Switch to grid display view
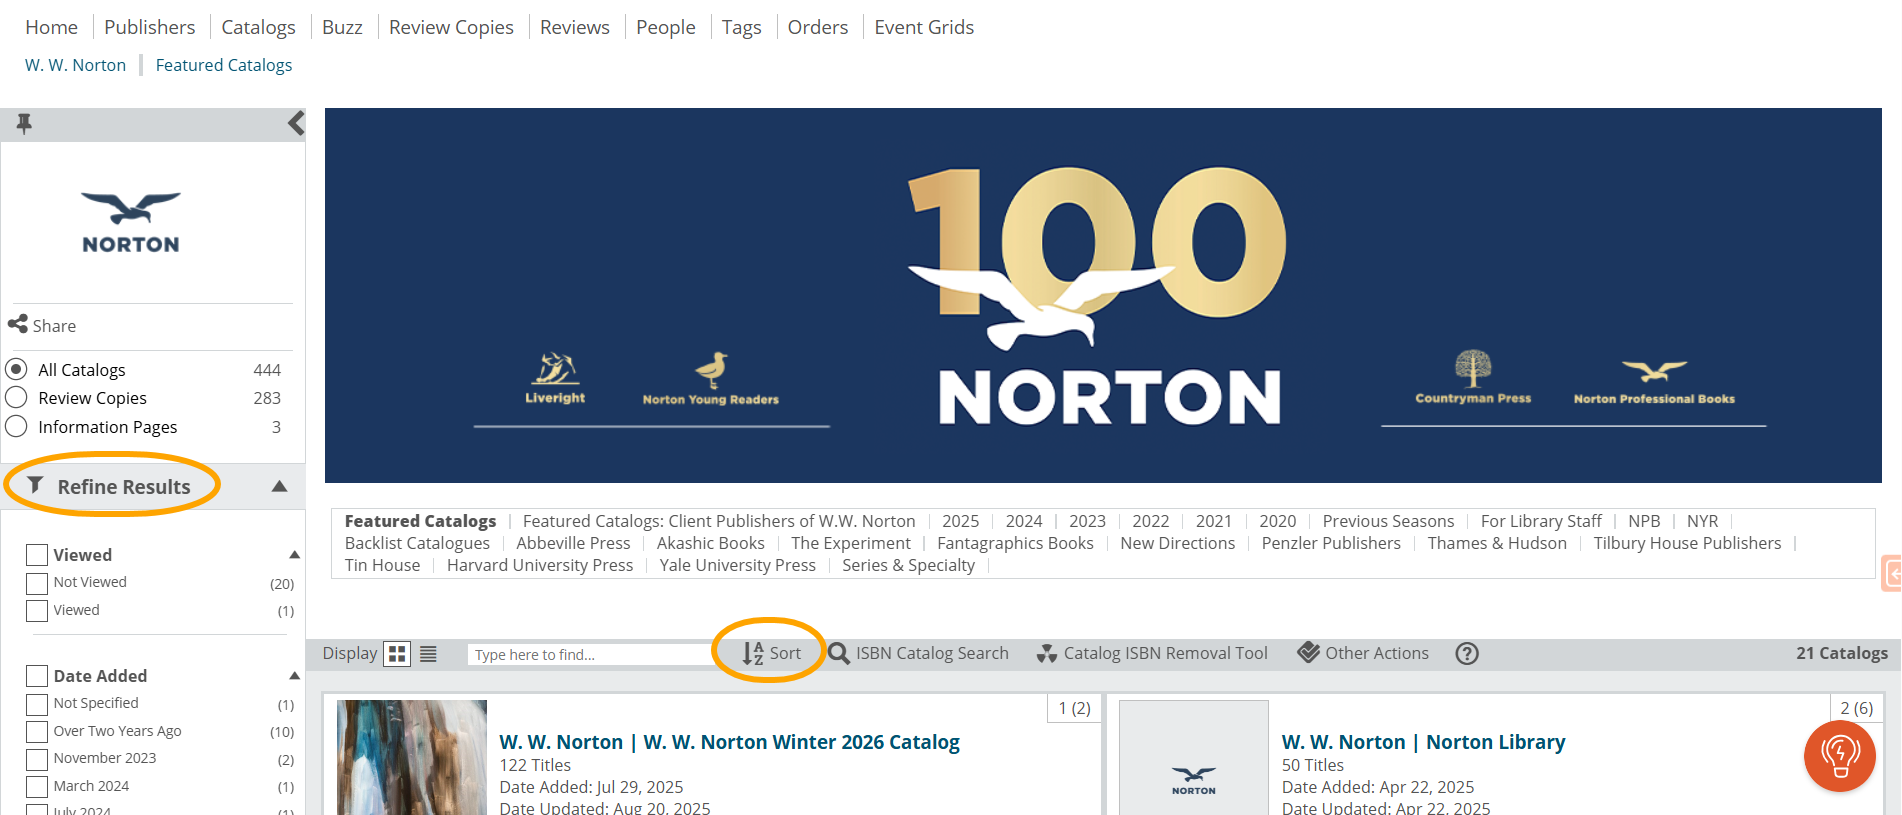1902x815 pixels. pos(397,654)
